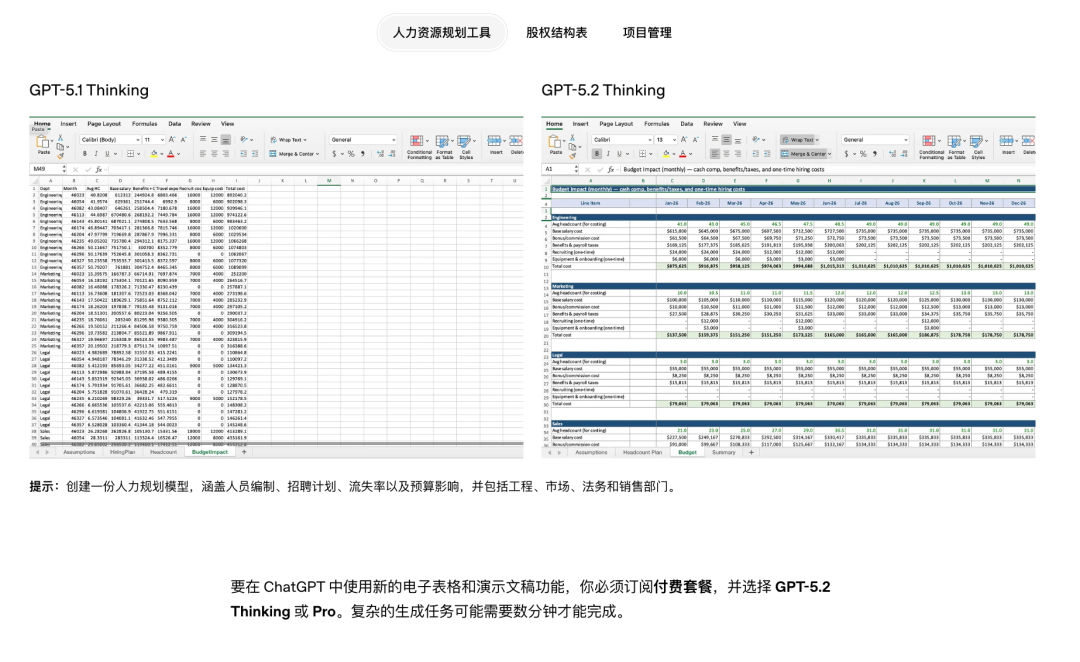Click red Font Color swatch in GPT-5.1 ribbon

[x=171, y=154]
